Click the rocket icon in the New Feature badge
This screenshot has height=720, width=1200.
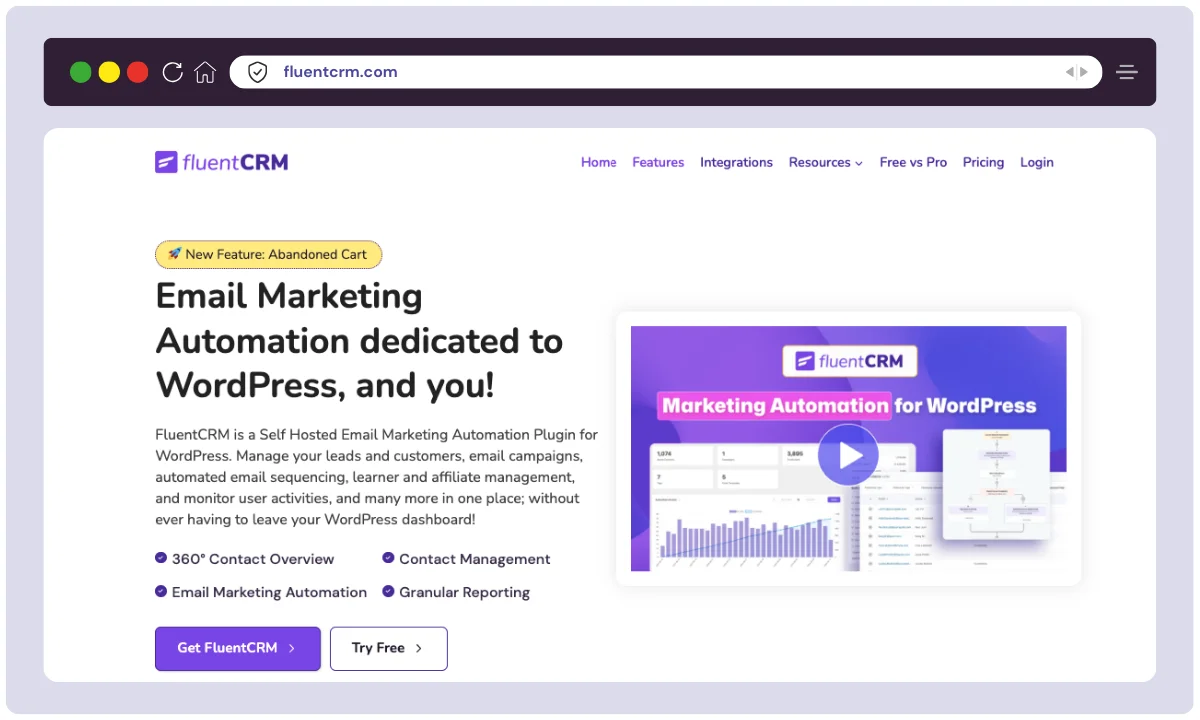(174, 254)
